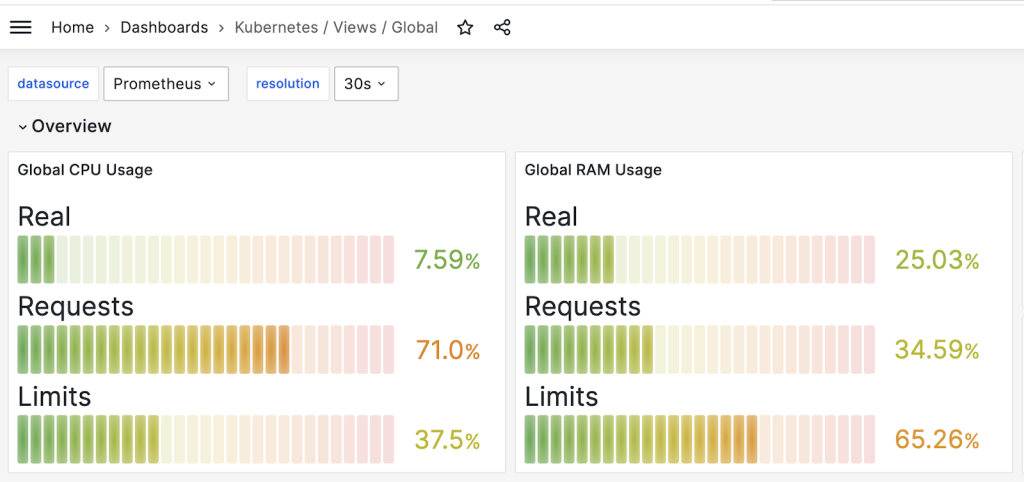This screenshot has height=482, width=1024.
Task: Click CPU Requests bar gauge
Action: (x=206, y=350)
